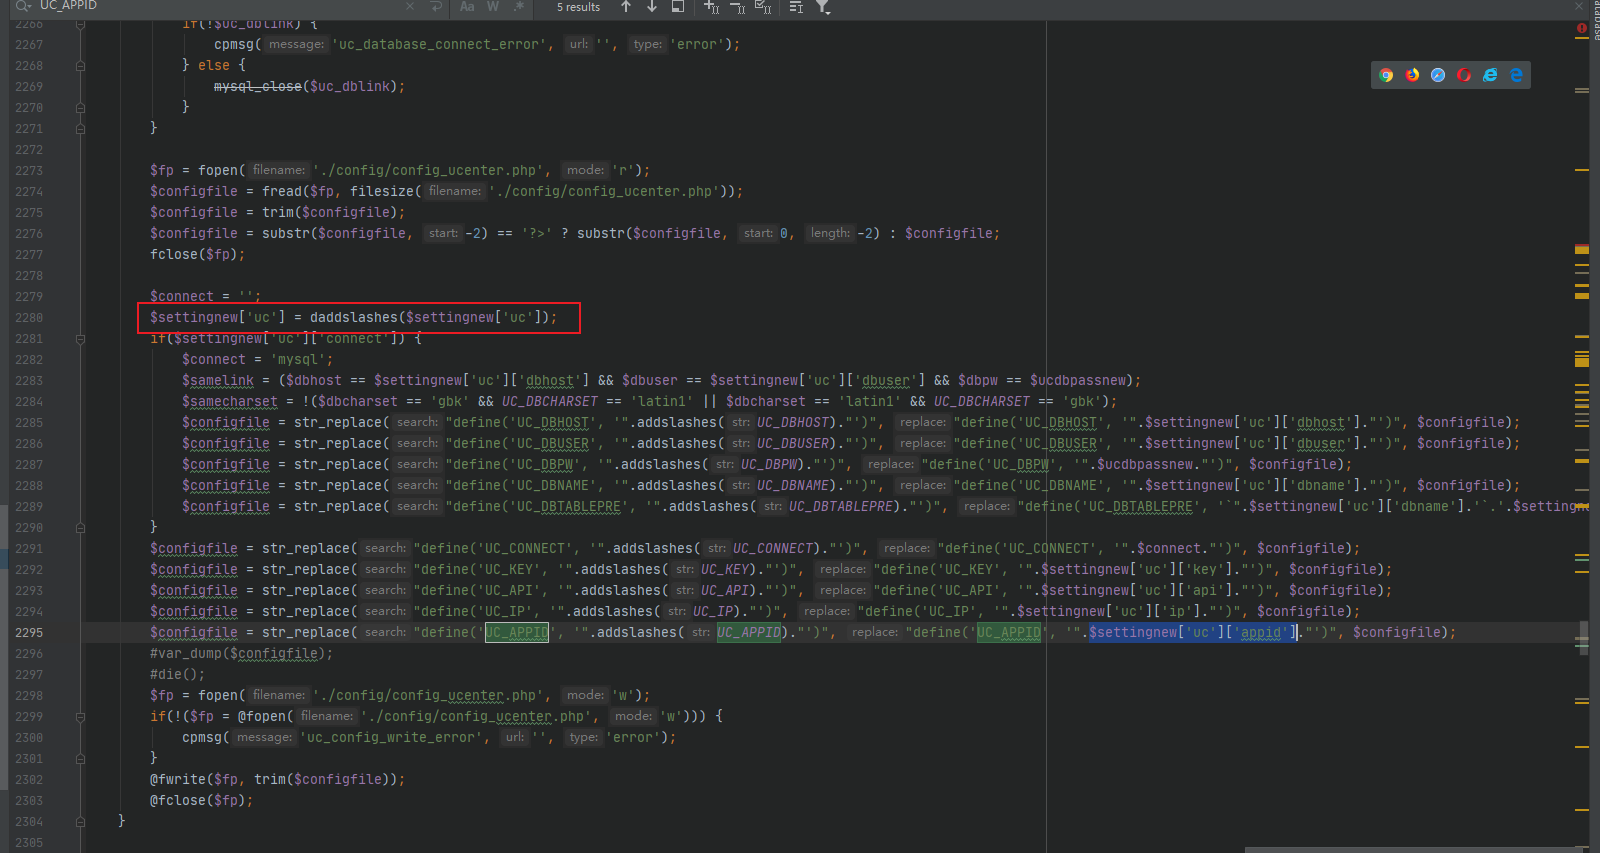Open search results in Find window
Image resolution: width=1600 pixels, height=853 pixels.
tap(678, 6)
